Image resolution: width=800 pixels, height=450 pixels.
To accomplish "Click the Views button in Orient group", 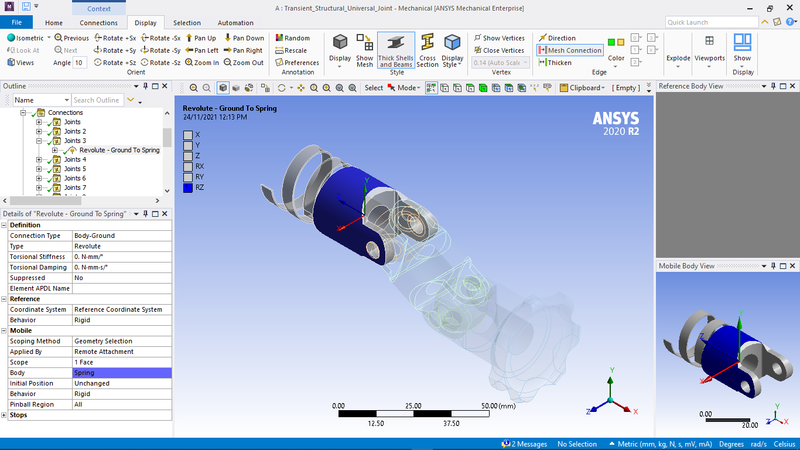I will pyautogui.click(x=20, y=62).
